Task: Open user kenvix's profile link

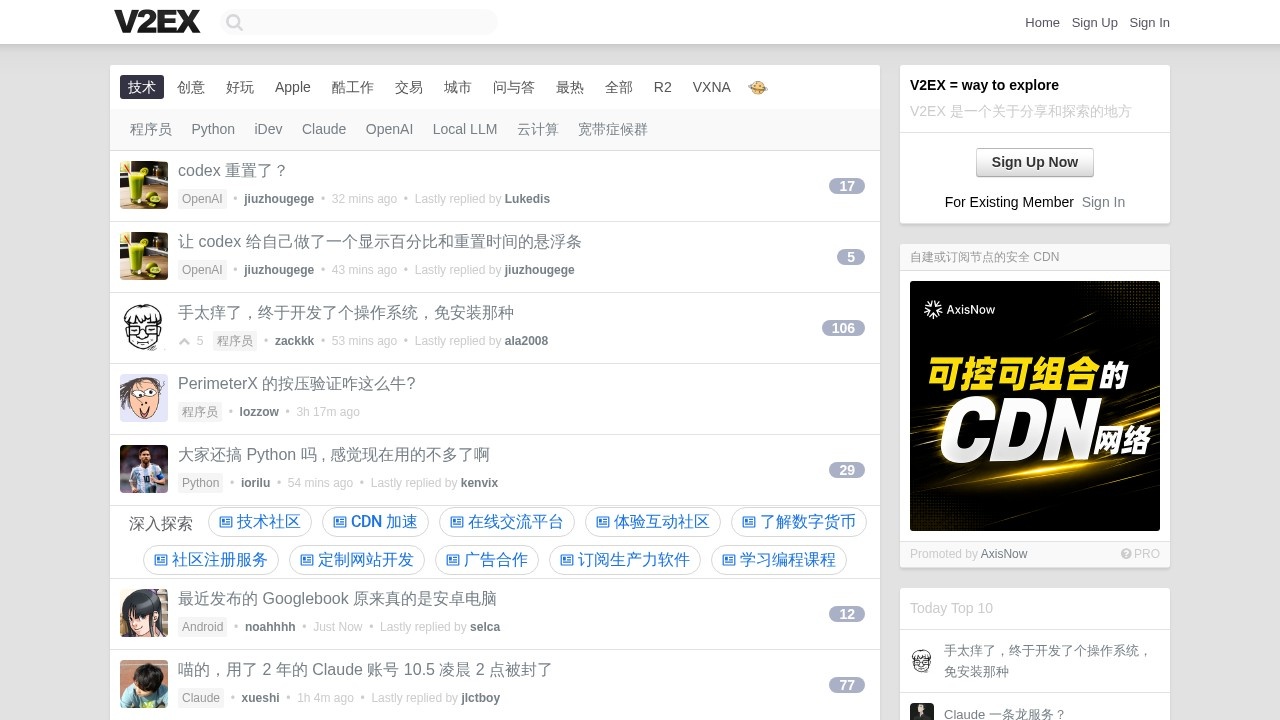Action: 479,483
